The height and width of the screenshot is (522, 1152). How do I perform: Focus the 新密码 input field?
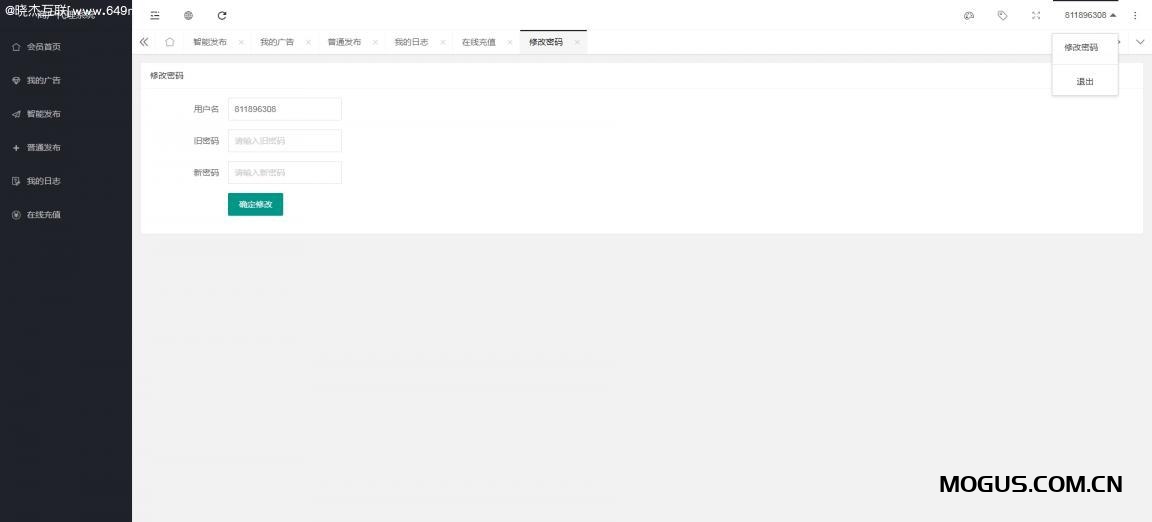point(285,173)
